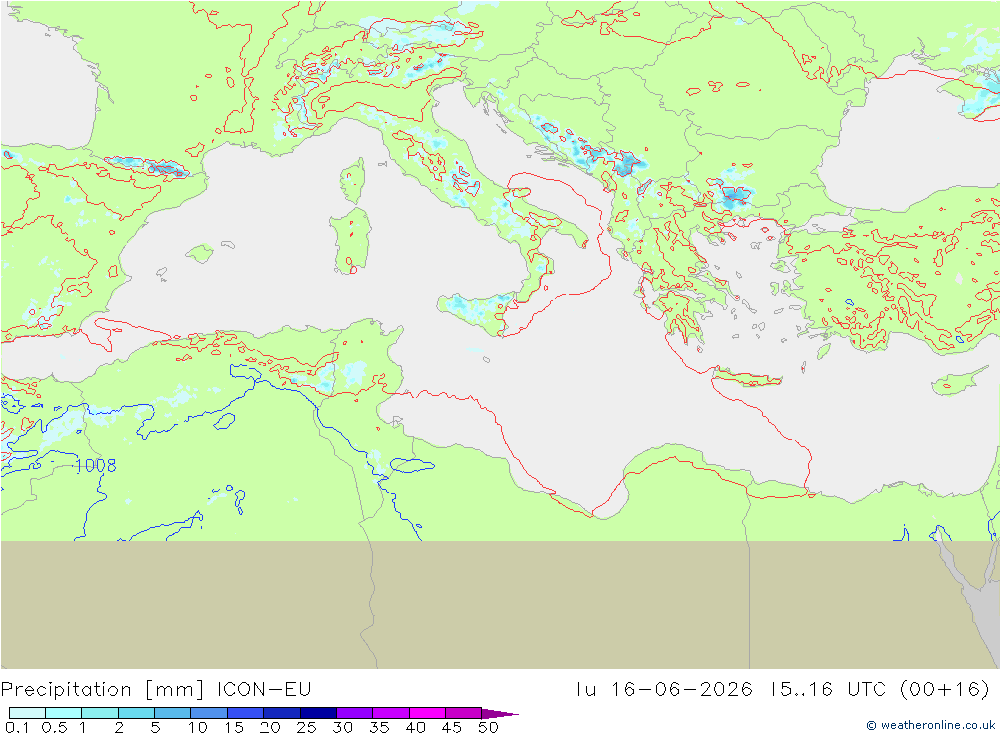Viewport: 1000px width, 733px height.
Task: Pick the legend swatch between 10 and 15
Action: coord(209,713)
